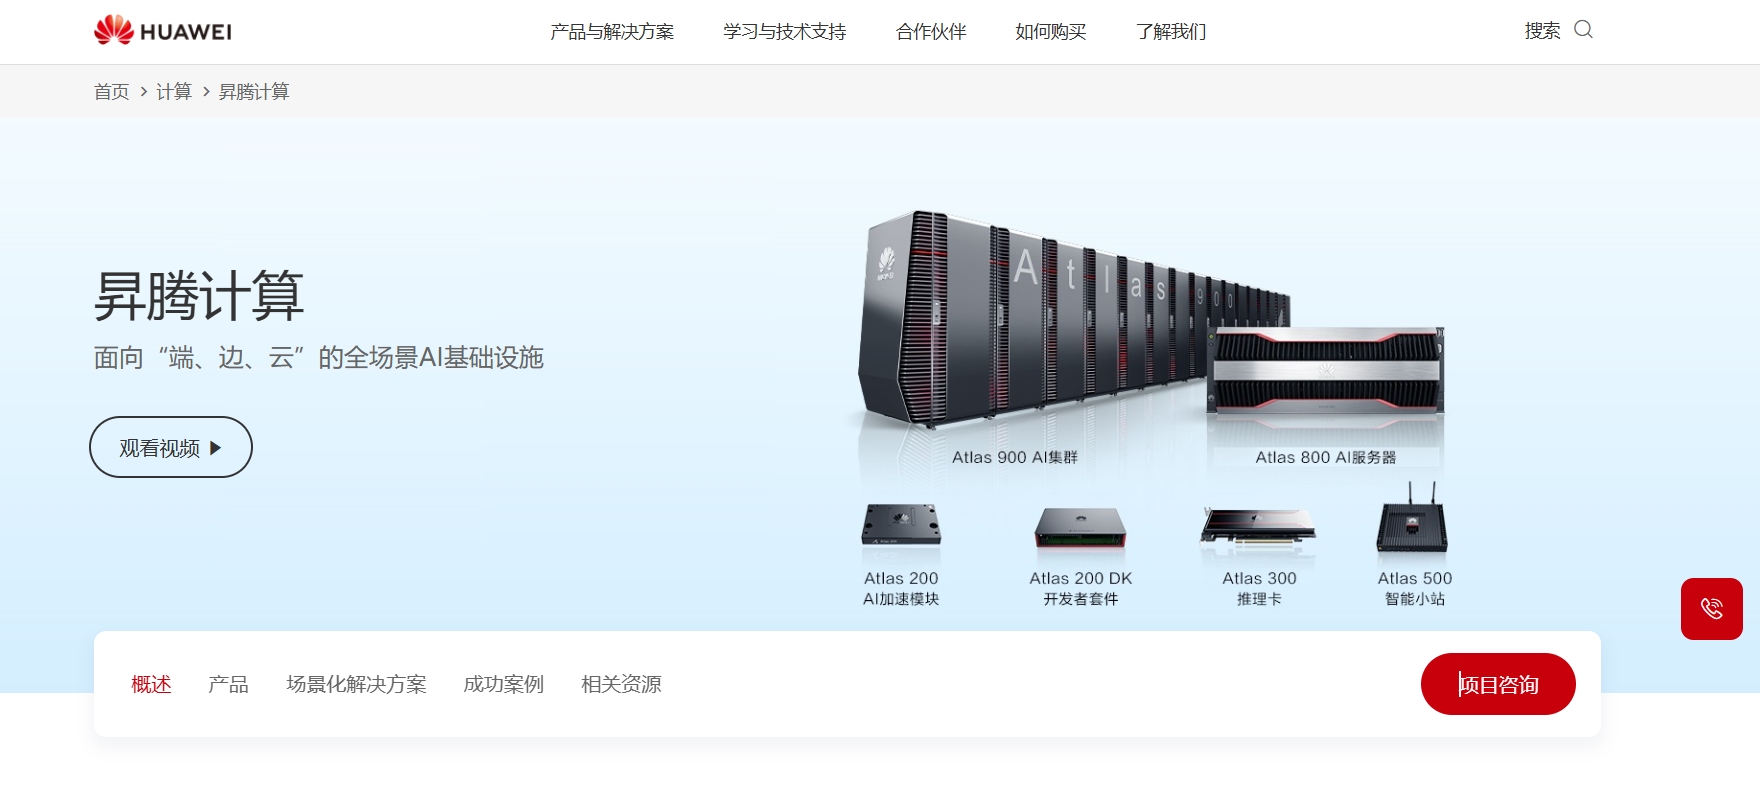1760x801 pixels.
Task: Select the 概述 tab
Action: coord(151,684)
